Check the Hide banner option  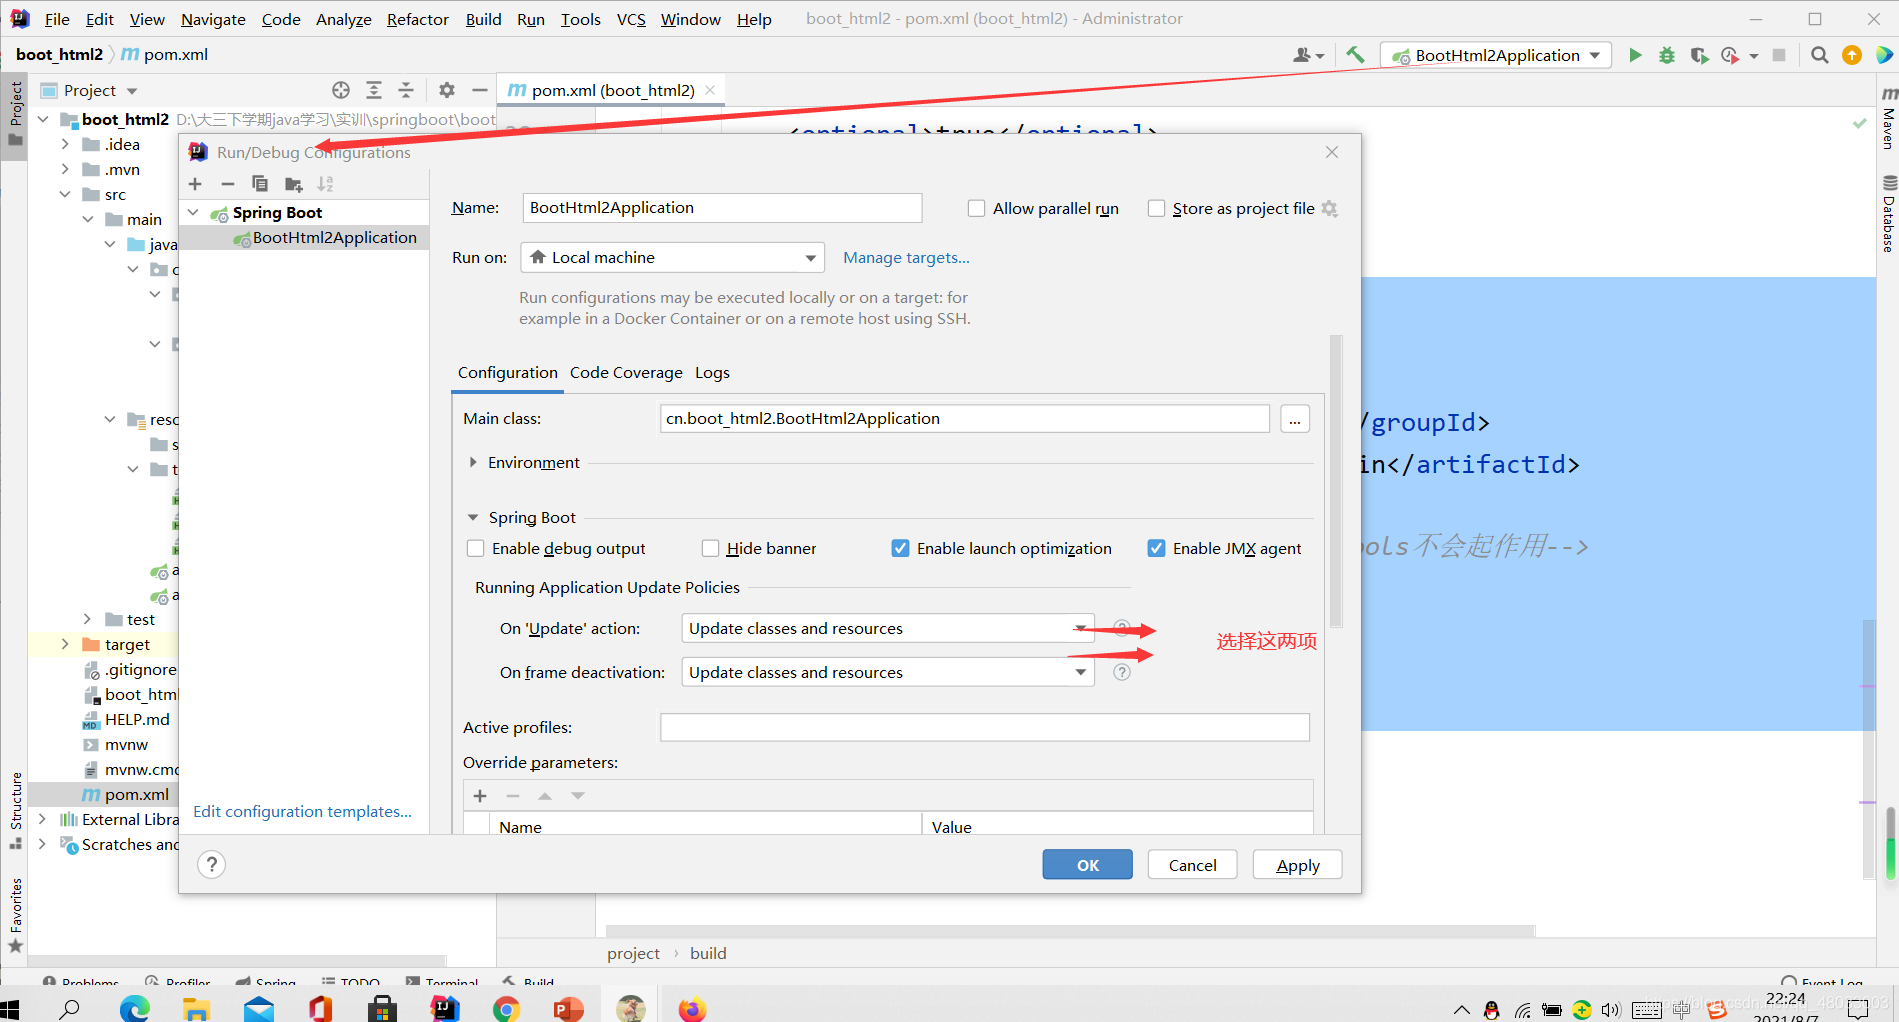point(710,548)
